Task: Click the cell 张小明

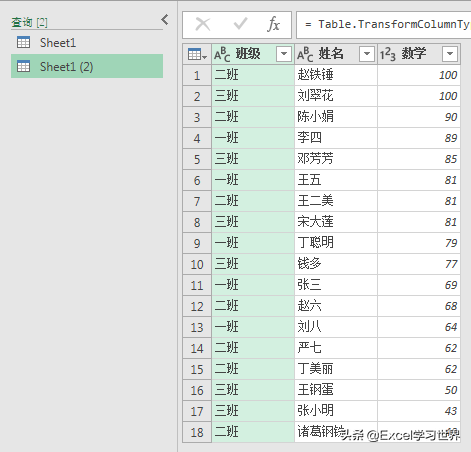Action: pyautogui.click(x=336, y=411)
